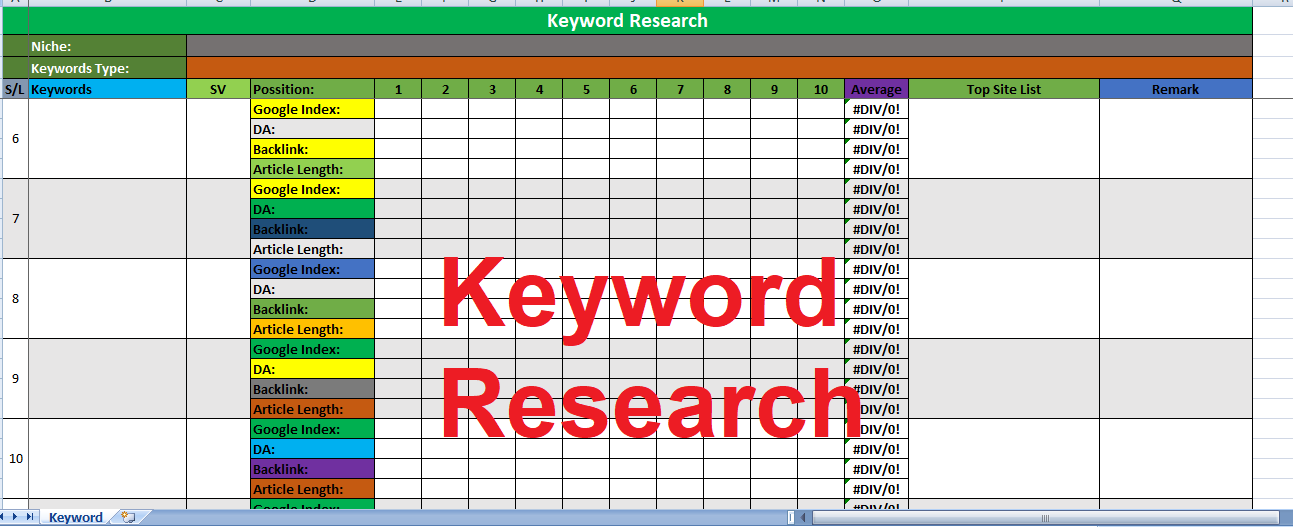The height and width of the screenshot is (527, 1293).
Task: Click the insert new worksheet icon
Action: [127, 517]
